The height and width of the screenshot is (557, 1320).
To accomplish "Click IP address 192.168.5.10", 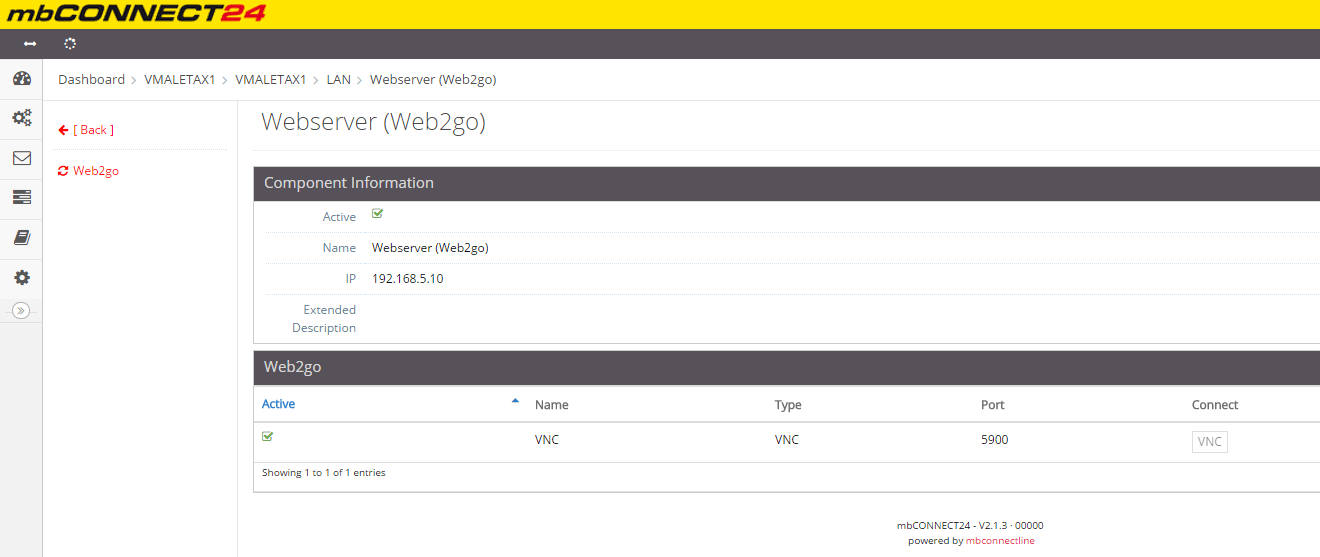I will (x=408, y=279).
